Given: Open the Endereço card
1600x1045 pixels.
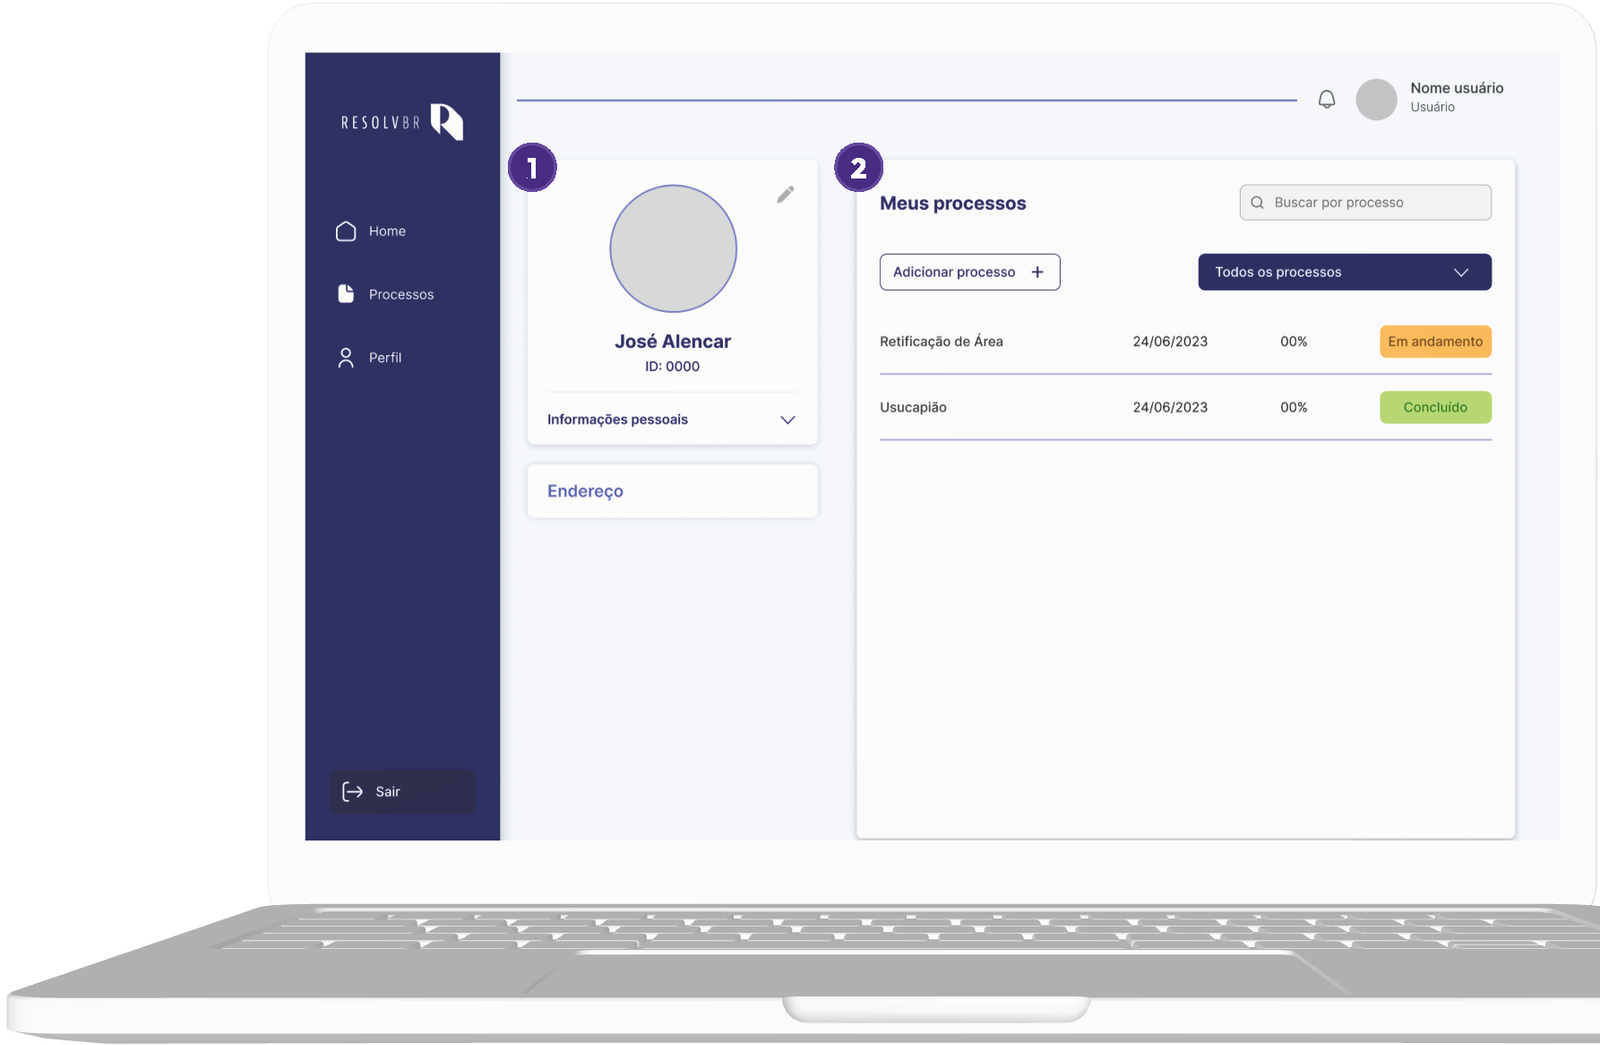Looking at the screenshot, I should [x=672, y=491].
